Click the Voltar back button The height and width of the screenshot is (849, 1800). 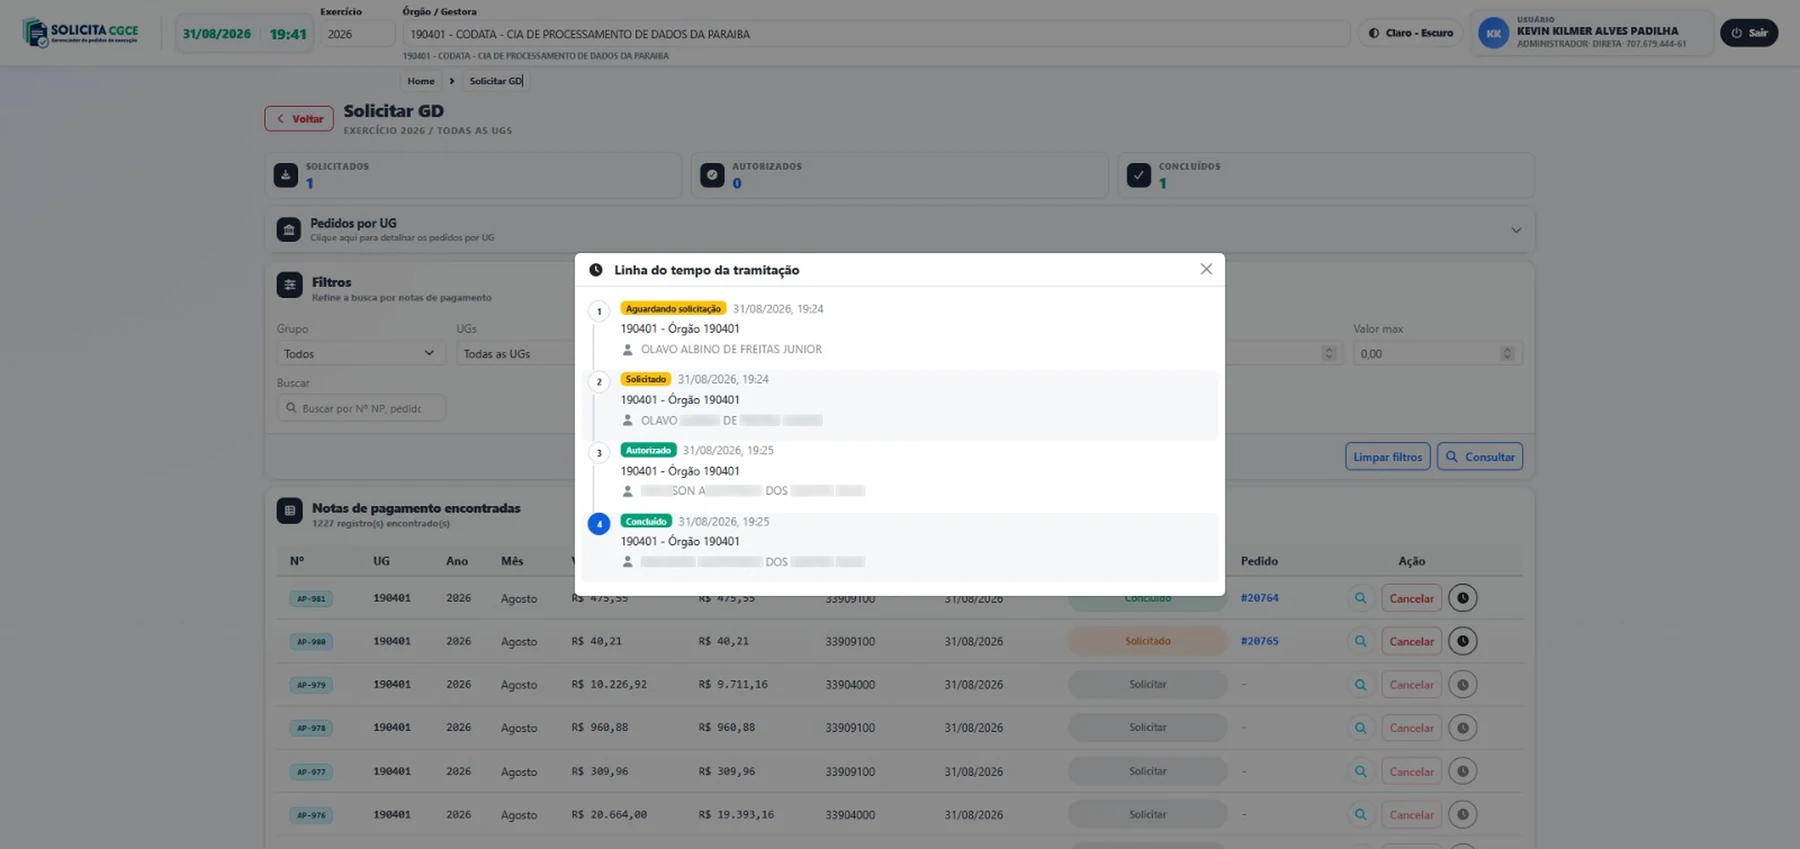tap(299, 119)
